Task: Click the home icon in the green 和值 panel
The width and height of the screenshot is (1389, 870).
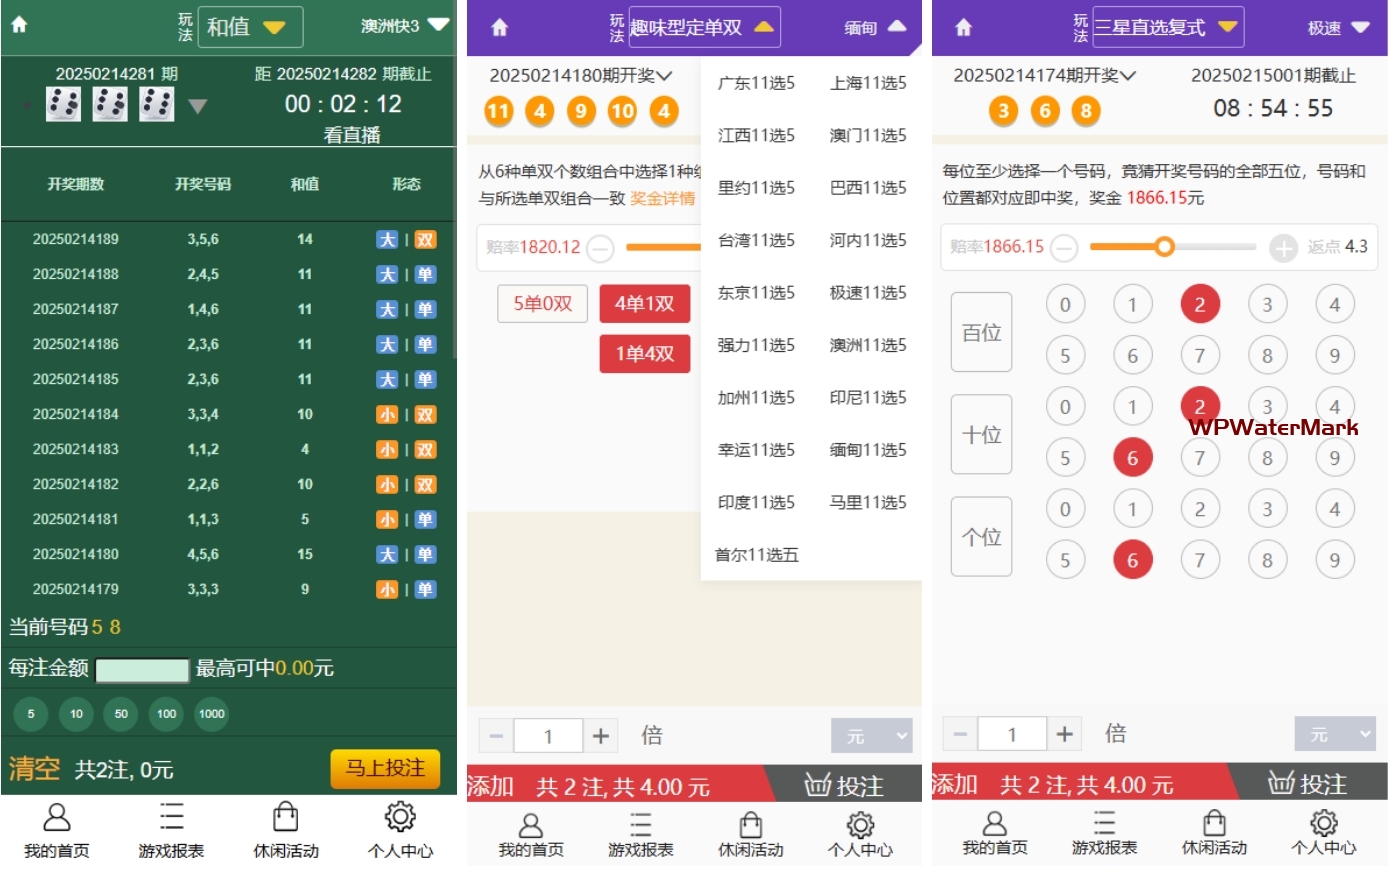Action: click(19, 25)
